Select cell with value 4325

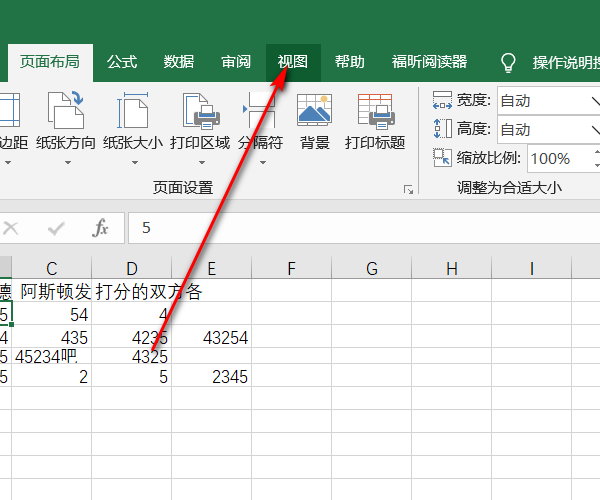pos(132,356)
